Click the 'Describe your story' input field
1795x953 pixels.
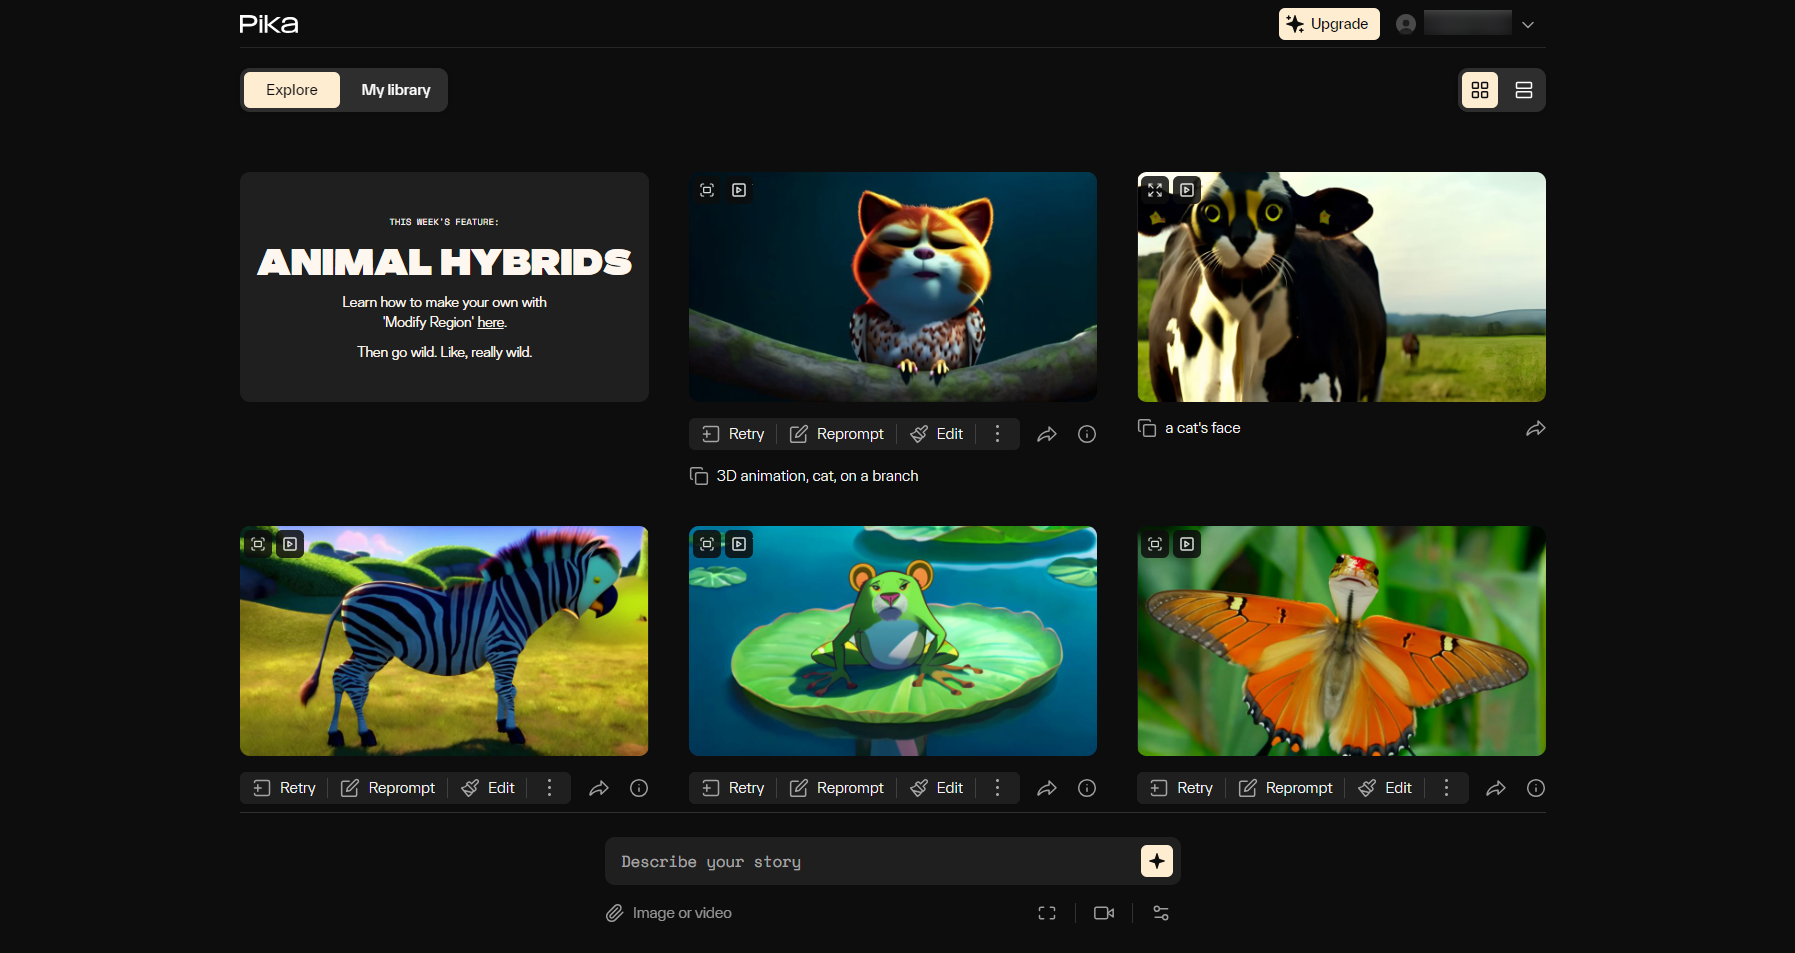[870, 861]
